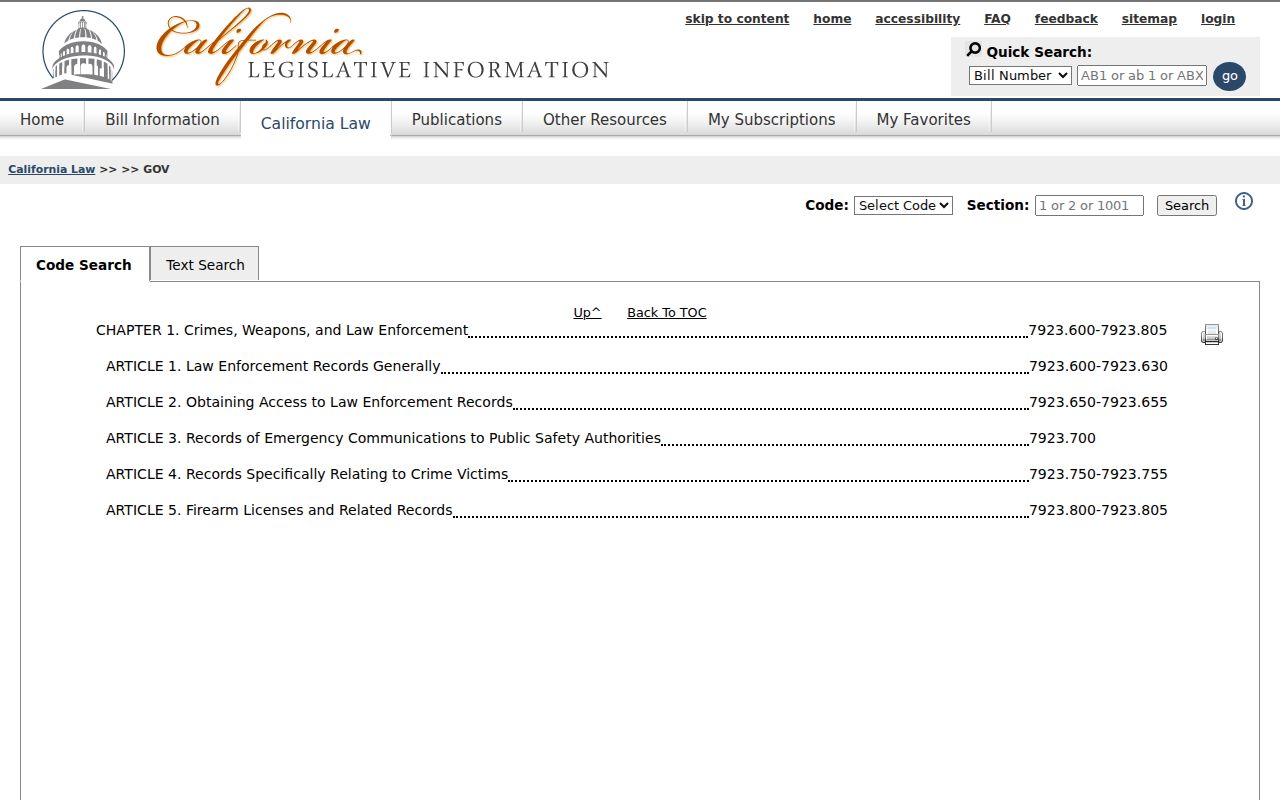Open Chapter 1 Crimes, Weapons, and Law Enforcement

(x=282, y=330)
